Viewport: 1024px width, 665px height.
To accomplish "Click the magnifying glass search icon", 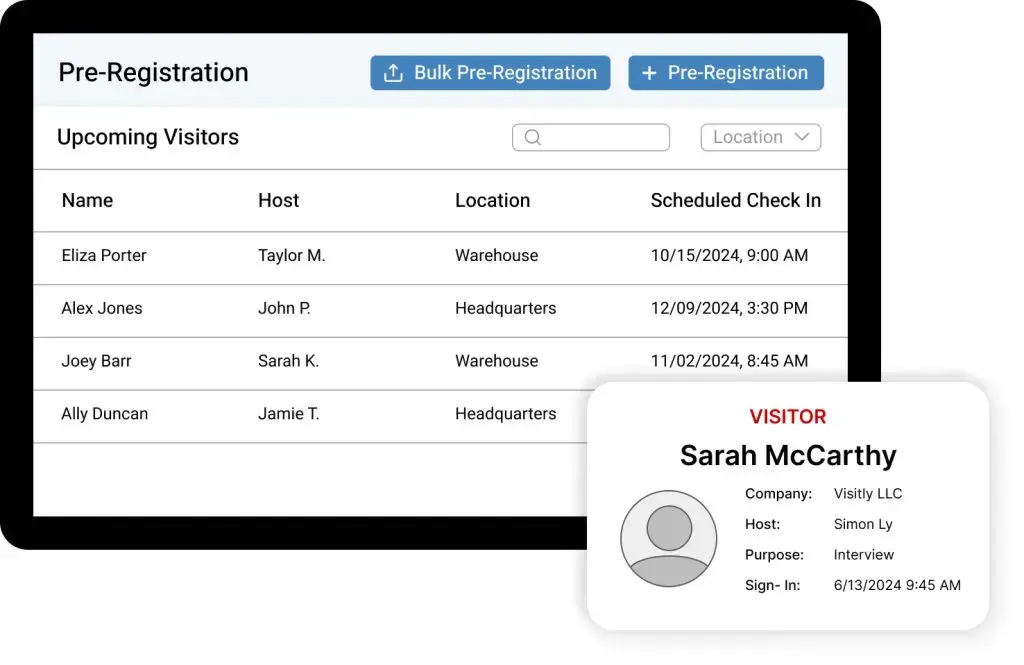I will (533, 137).
